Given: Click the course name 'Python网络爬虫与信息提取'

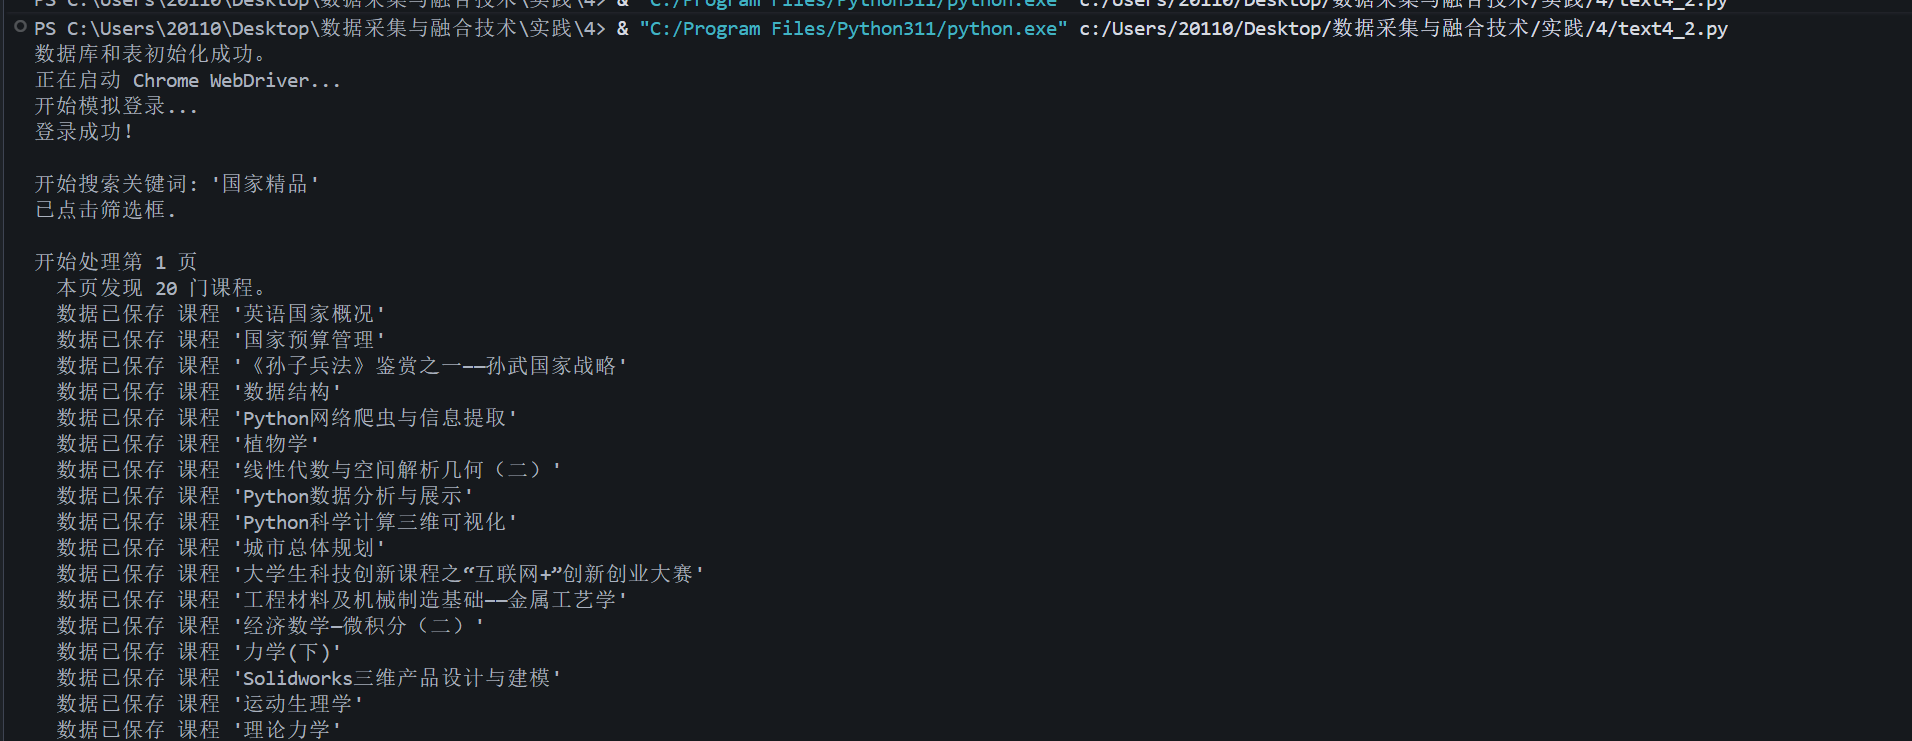Looking at the screenshot, I should [x=375, y=418].
